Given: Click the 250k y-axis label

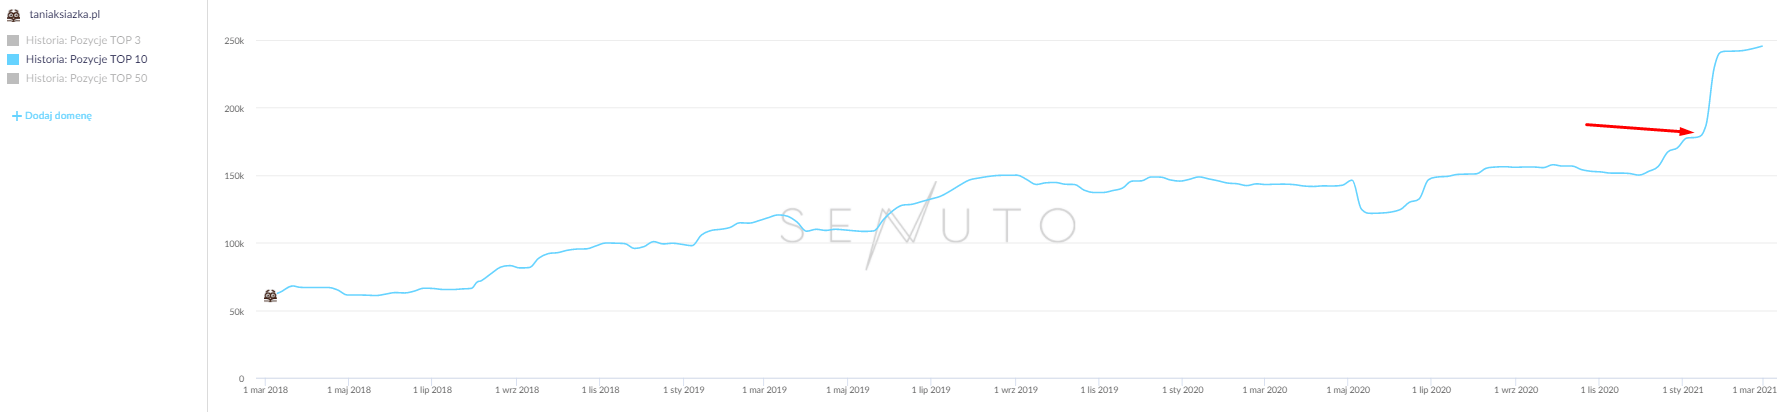Looking at the screenshot, I should tap(234, 41).
